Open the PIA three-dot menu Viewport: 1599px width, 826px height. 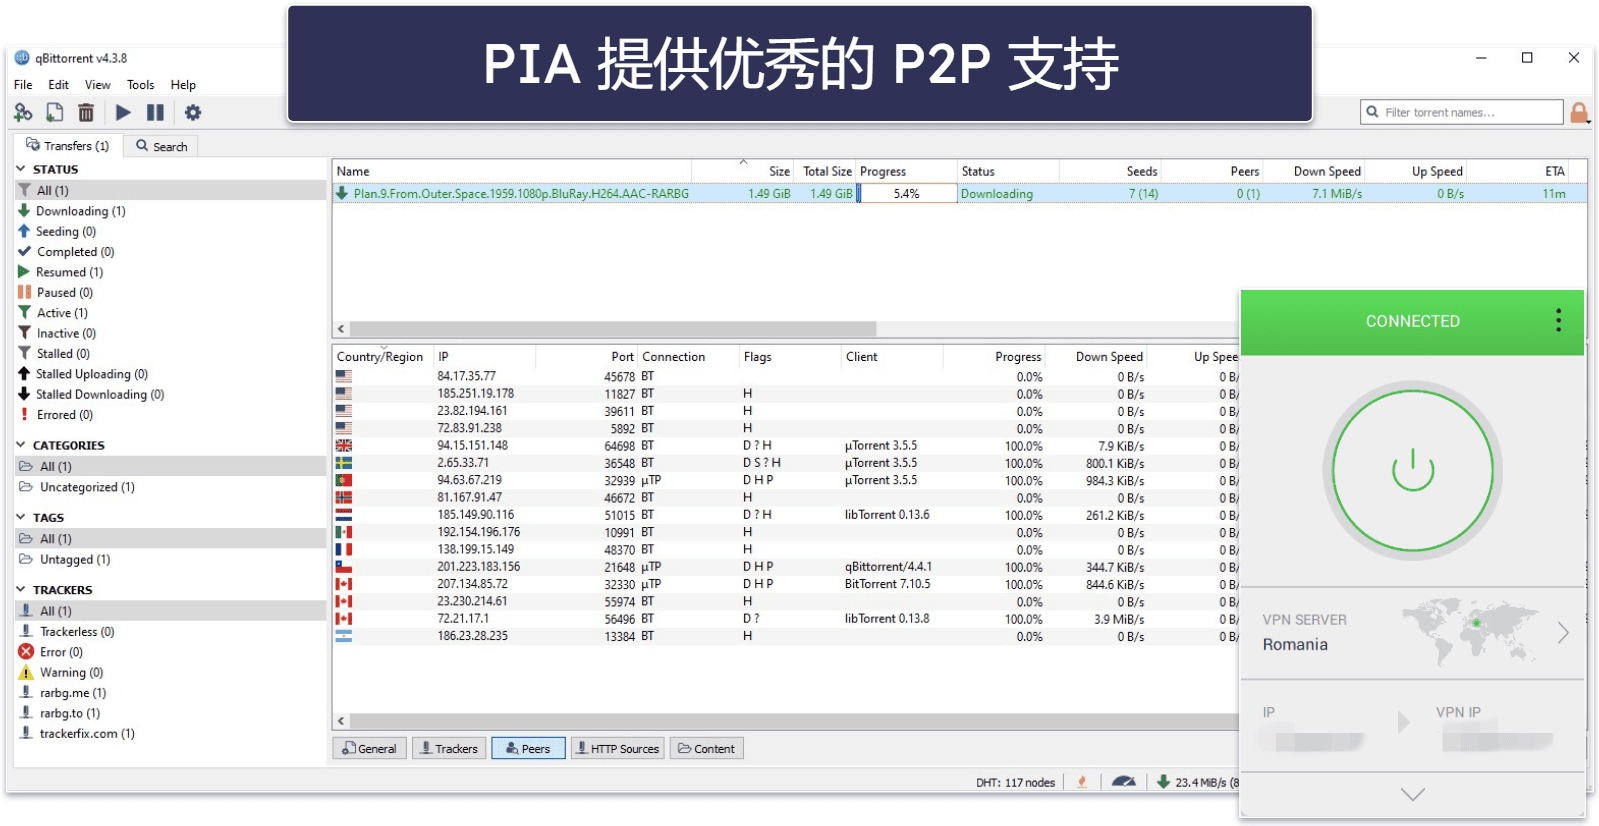(x=1558, y=321)
